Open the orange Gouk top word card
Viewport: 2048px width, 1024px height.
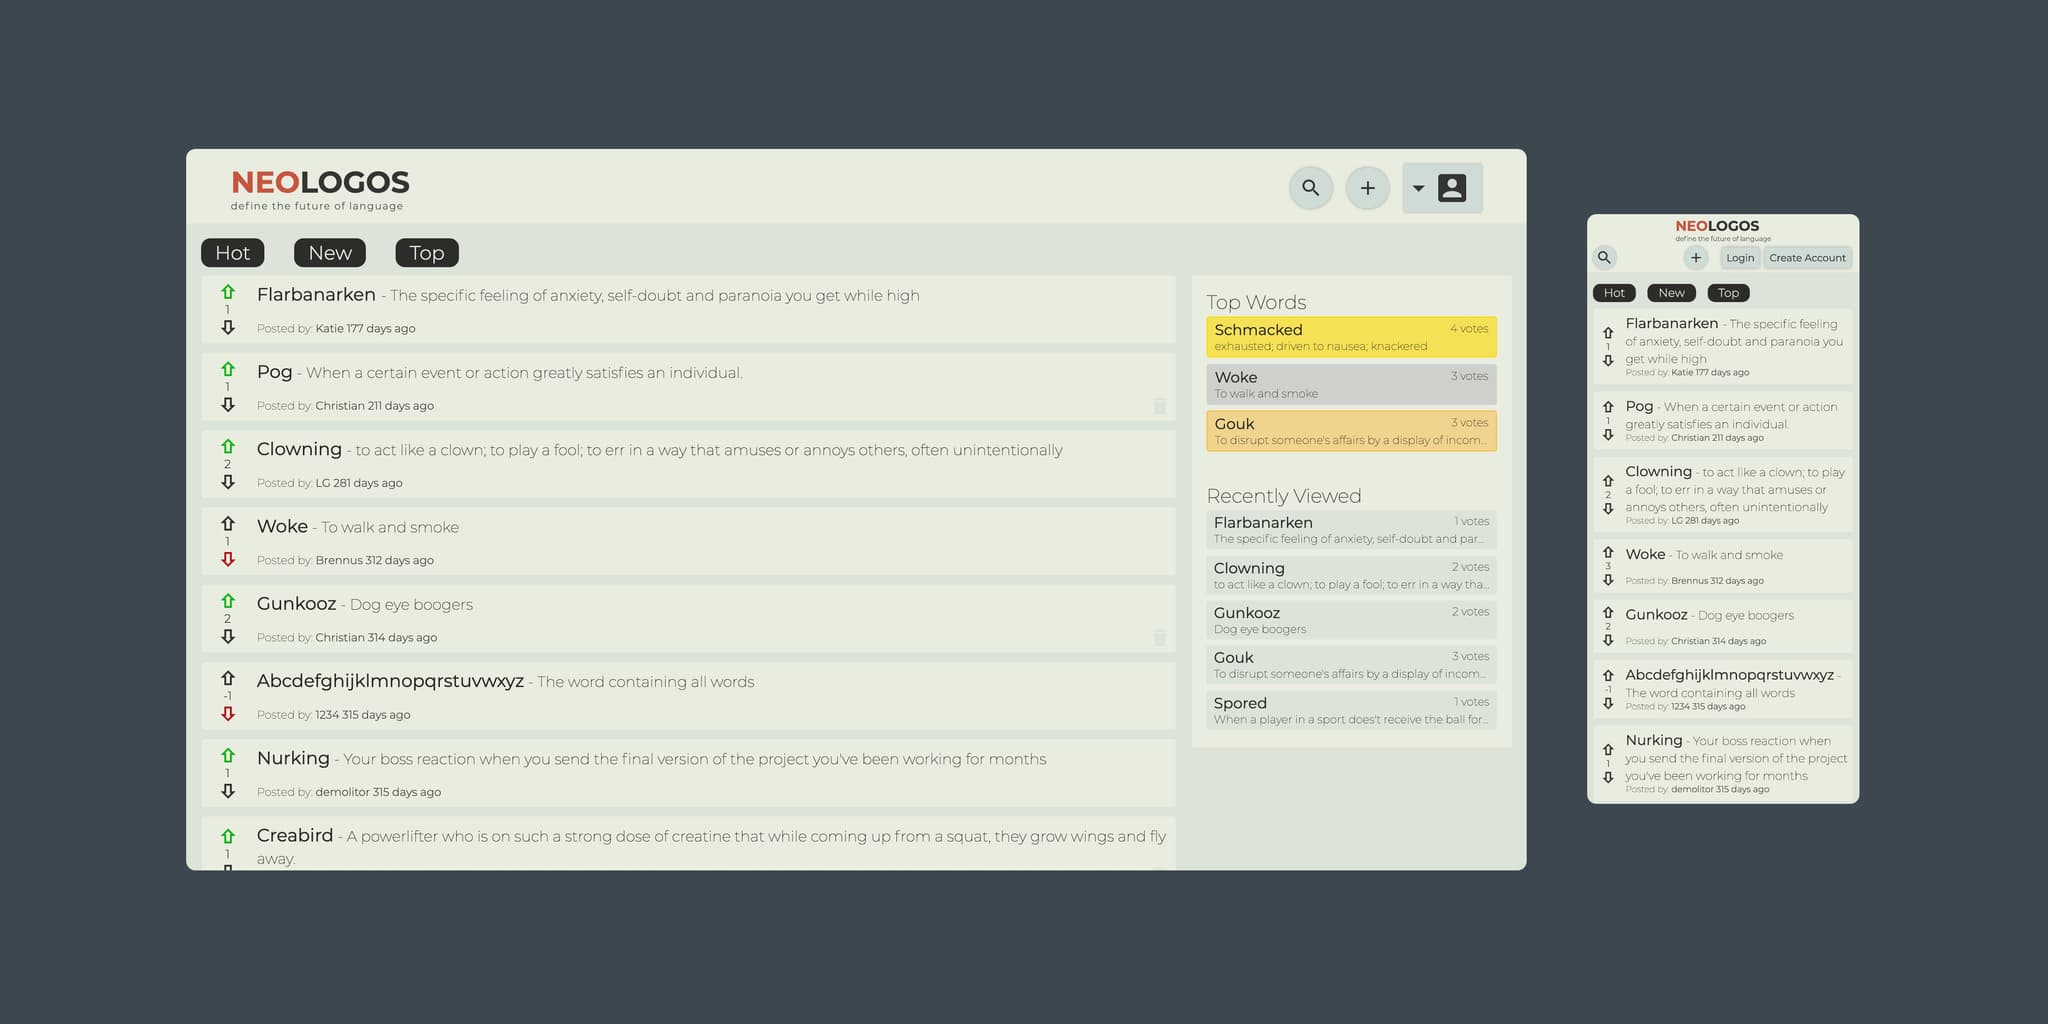coord(1350,431)
